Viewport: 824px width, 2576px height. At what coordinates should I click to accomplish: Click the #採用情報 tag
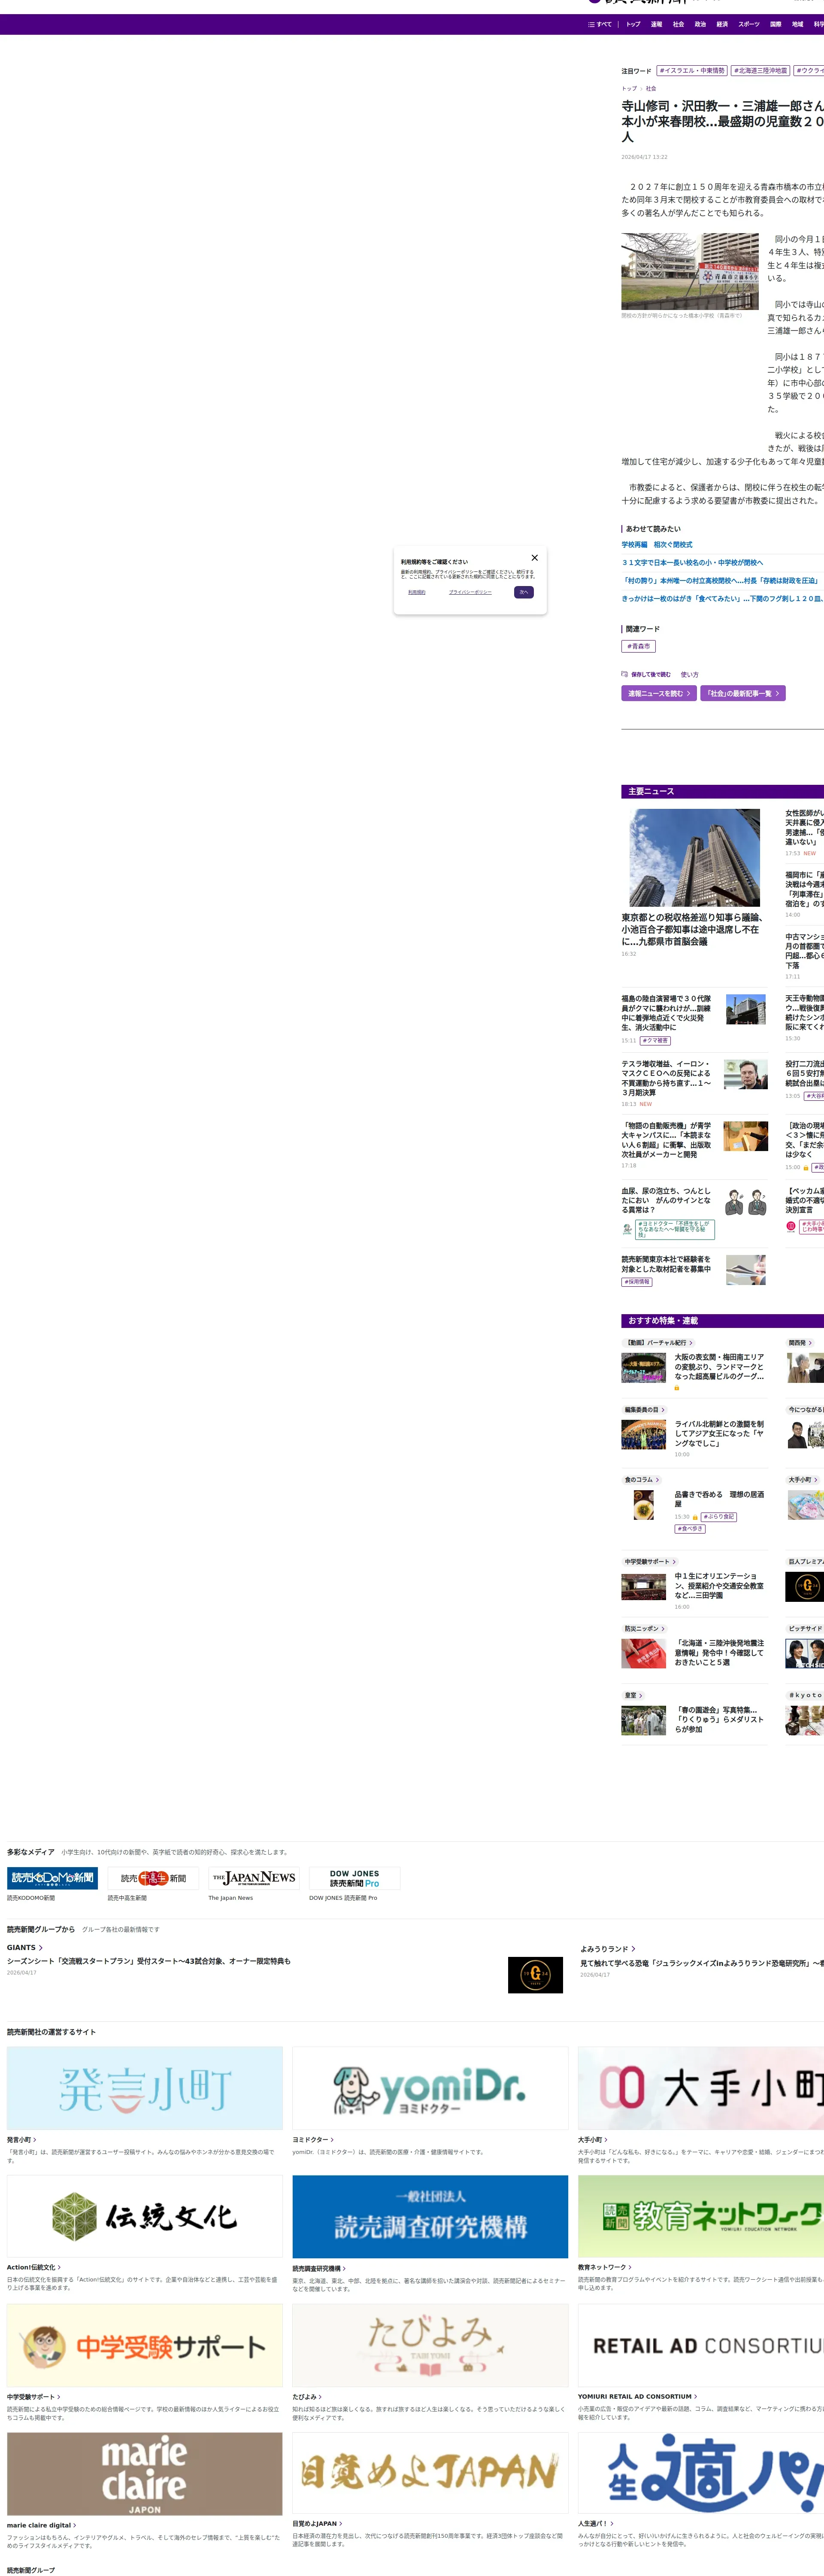coord(637,1282)
